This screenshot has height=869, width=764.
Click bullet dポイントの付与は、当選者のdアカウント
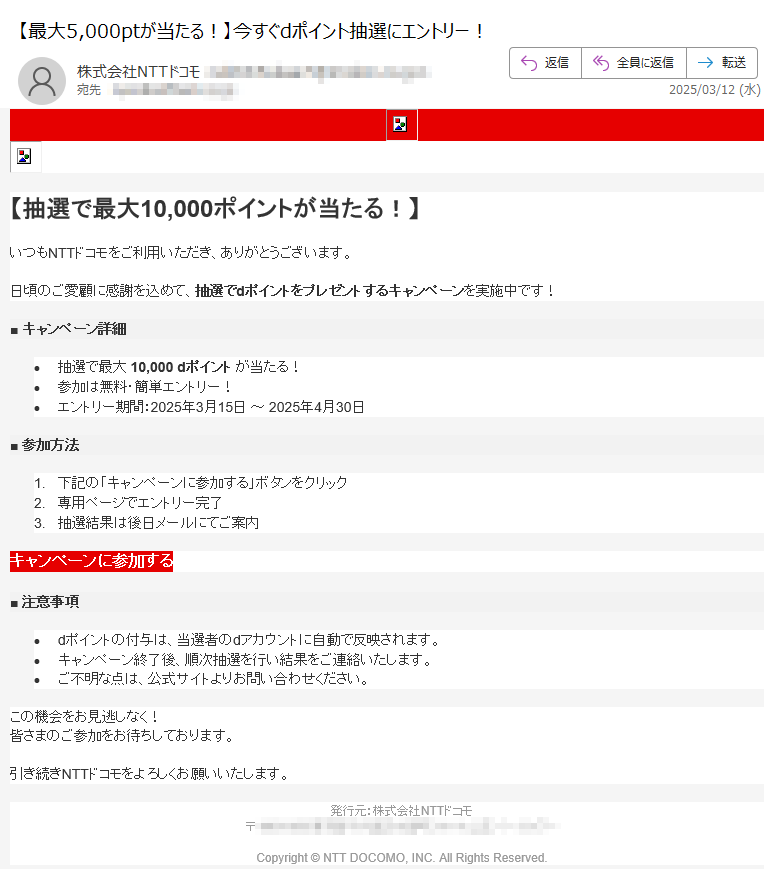pyautogui.click(x=249, y=640)
